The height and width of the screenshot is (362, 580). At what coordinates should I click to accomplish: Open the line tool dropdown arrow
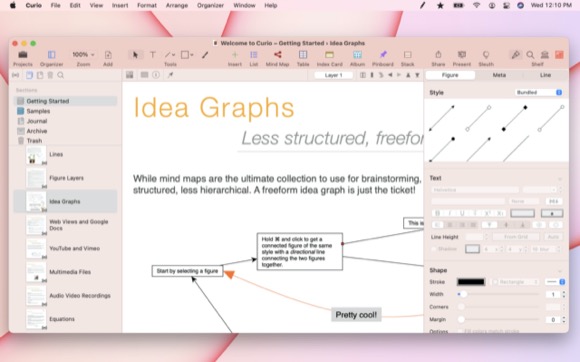click(x=173, y=55)
